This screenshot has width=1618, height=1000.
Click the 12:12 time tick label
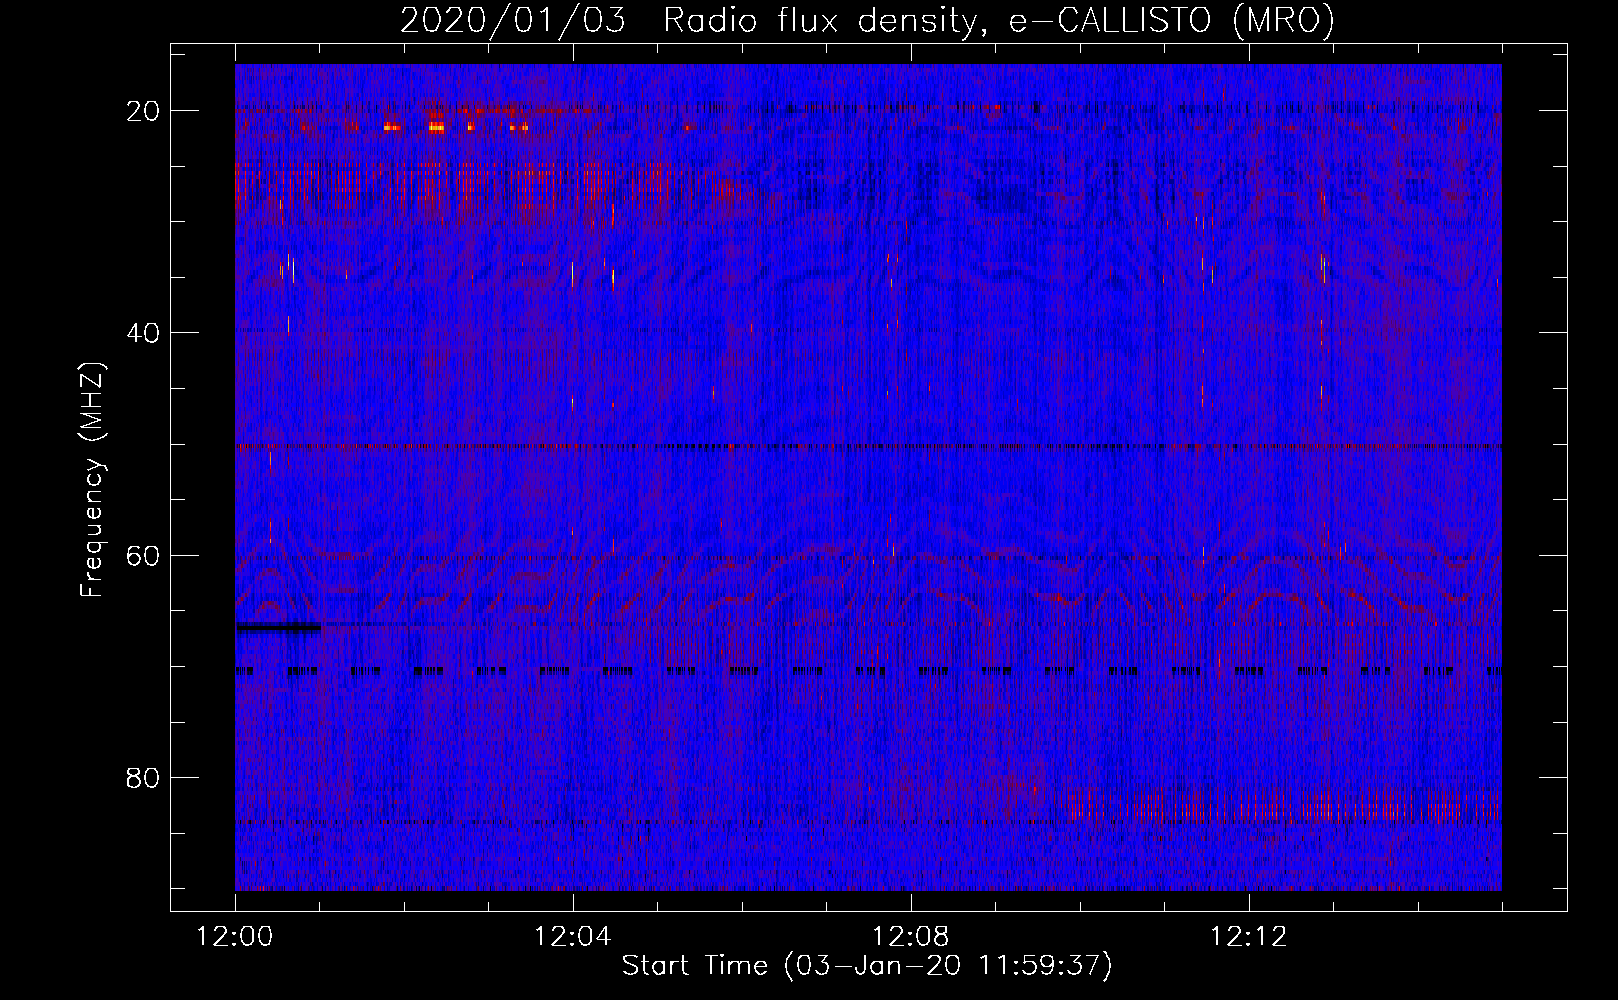(1249, 937)
